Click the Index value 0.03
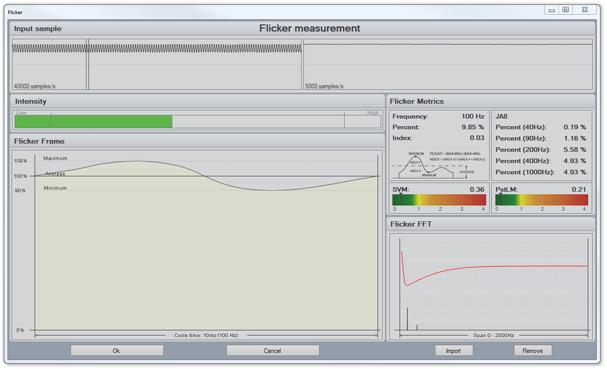This screenshot has height=369, width=607. coord(477,138)
